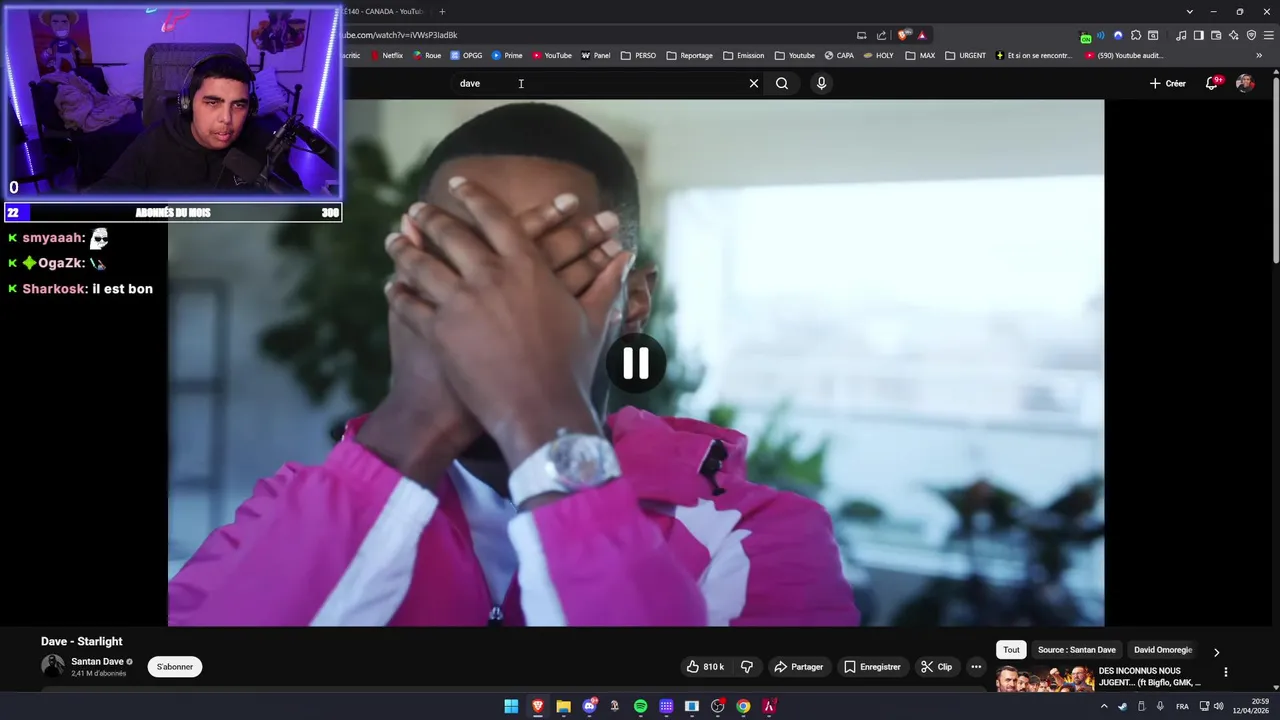Open the suggested video 'DES INCONNUS NOUS JUGENT' thumbnail

[x=1044, y=679]
